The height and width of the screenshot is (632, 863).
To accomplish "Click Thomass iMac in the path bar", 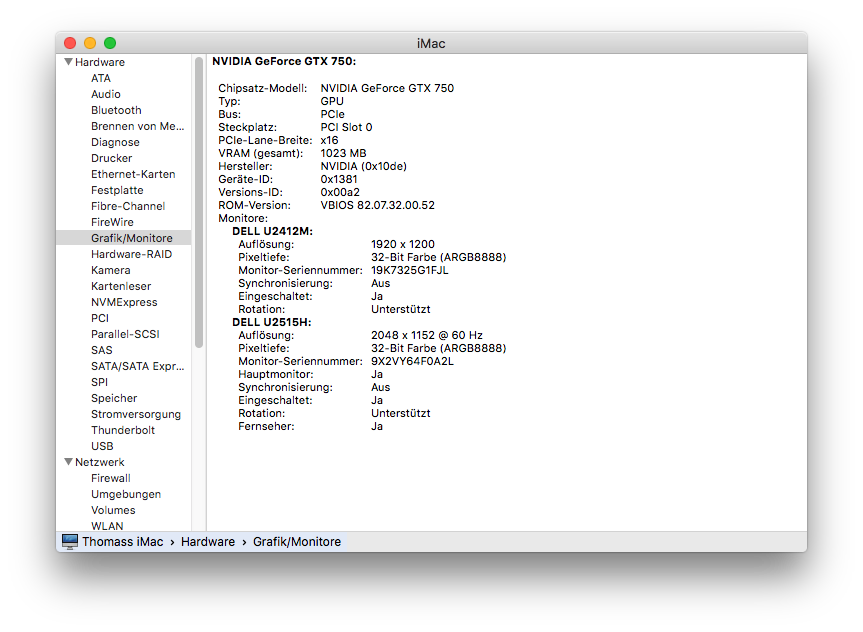I will tap(123, 542).
